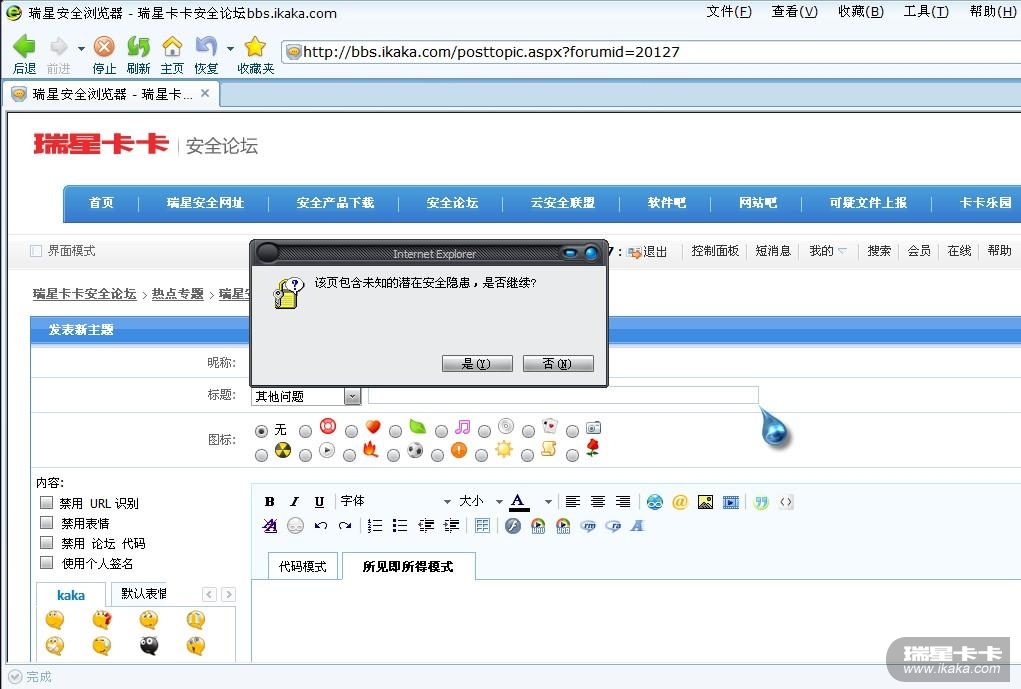This screenshot has width=1021, height=689.
Task: Insert quote block icon
Action: (761, 501)
